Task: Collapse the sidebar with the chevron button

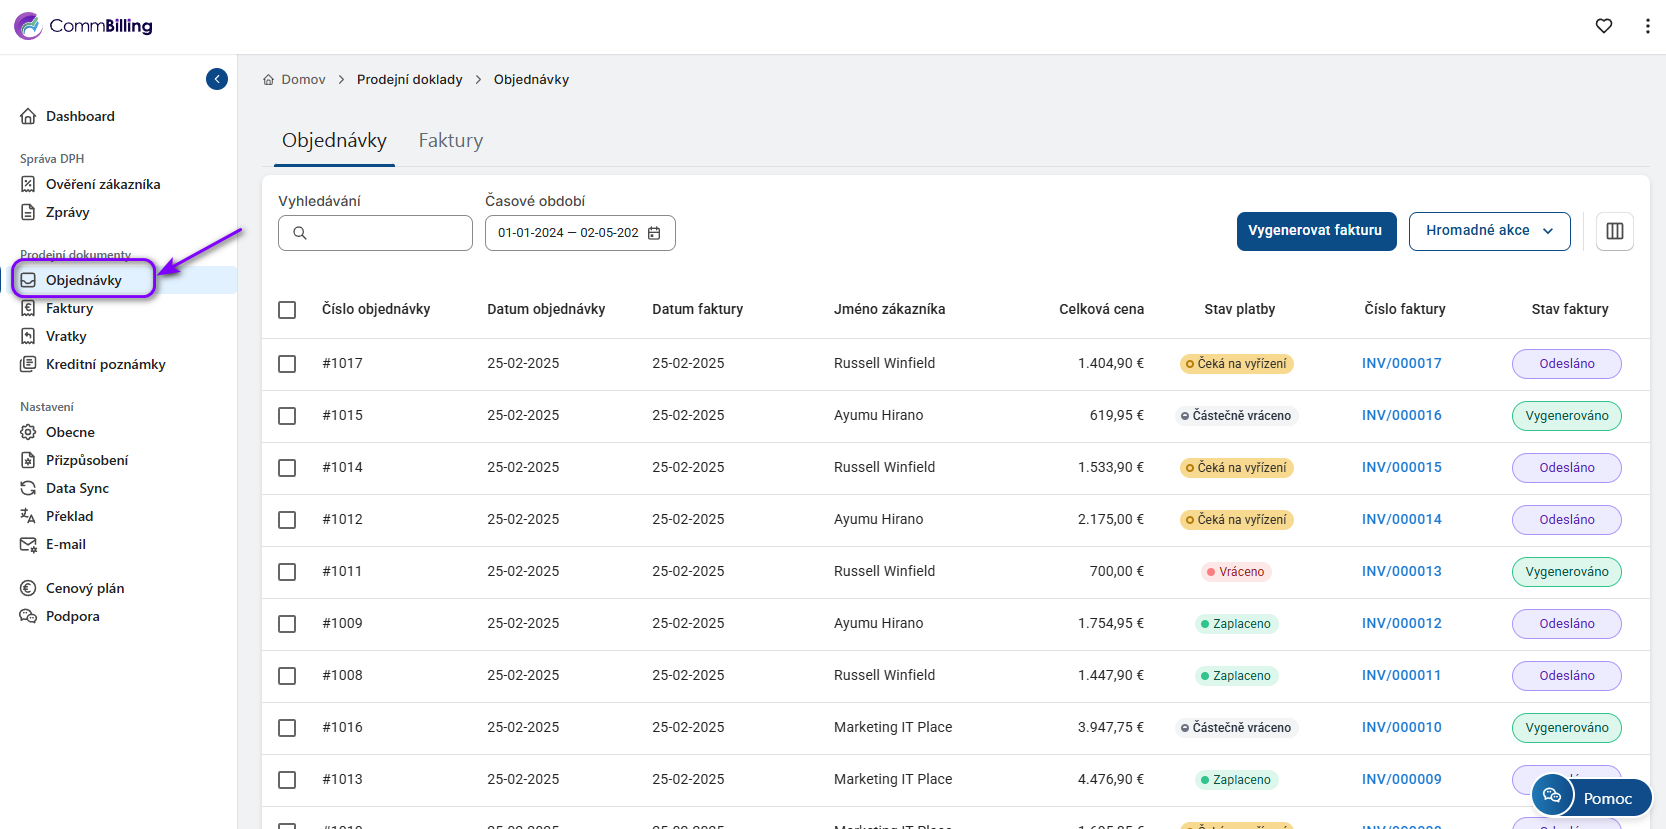Action: click(x=217, y=79)
